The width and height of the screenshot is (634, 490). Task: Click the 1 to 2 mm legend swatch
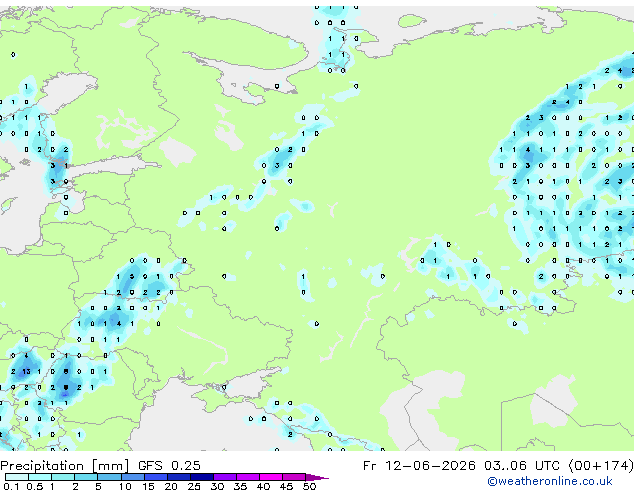[x=63, y=477]
